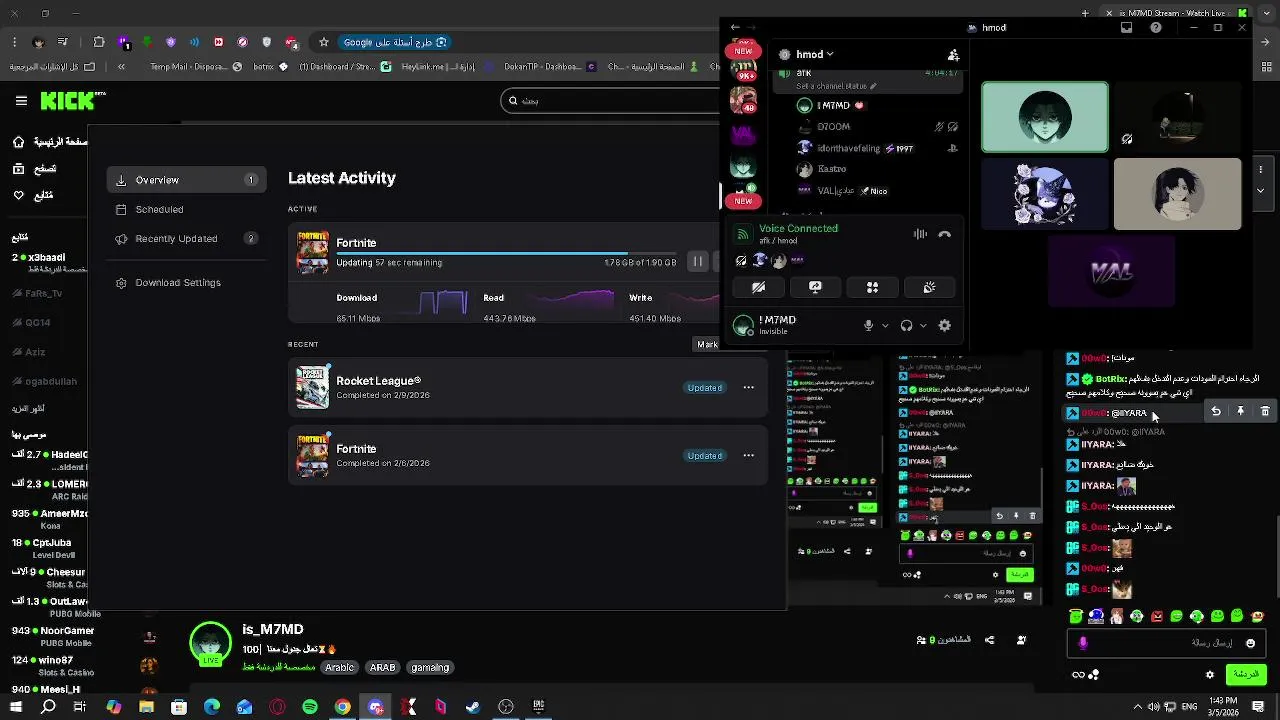This screenshot has height=720, width=1280.
Task: Open microphone input options arrow
Action: 885,326
